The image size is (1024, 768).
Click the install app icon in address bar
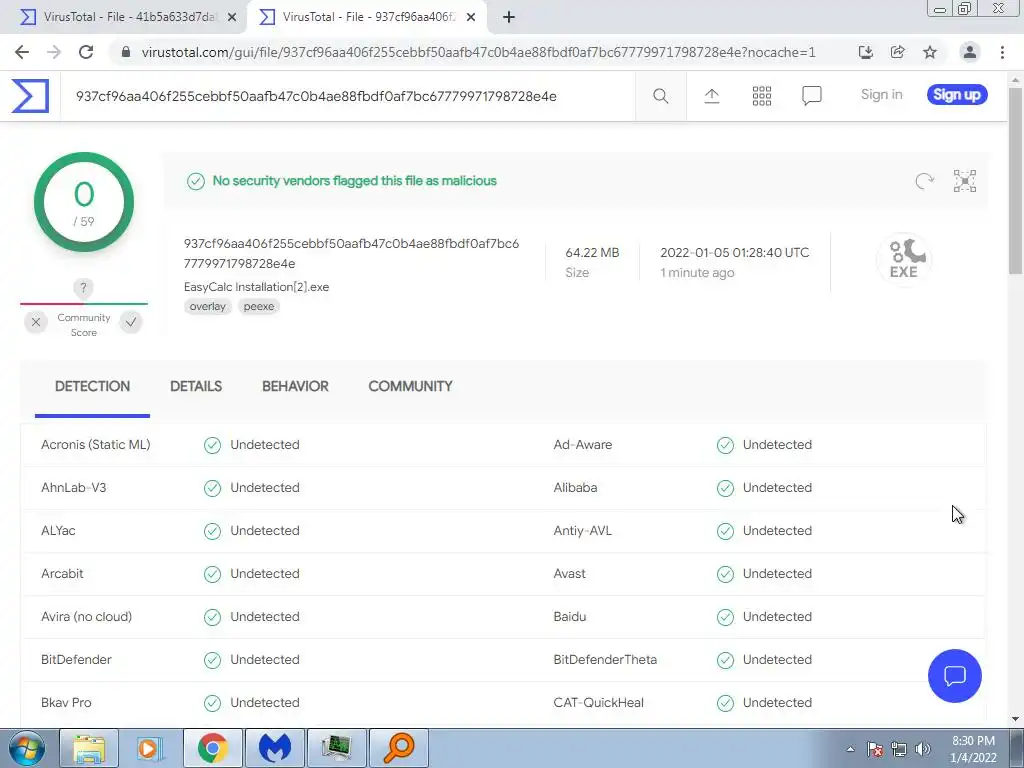(866, 52)
